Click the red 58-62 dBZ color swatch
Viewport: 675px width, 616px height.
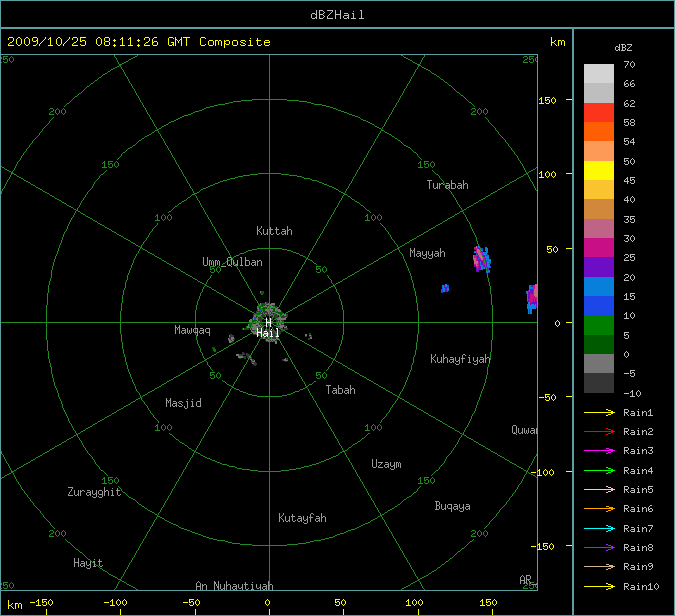click(599, 112)
